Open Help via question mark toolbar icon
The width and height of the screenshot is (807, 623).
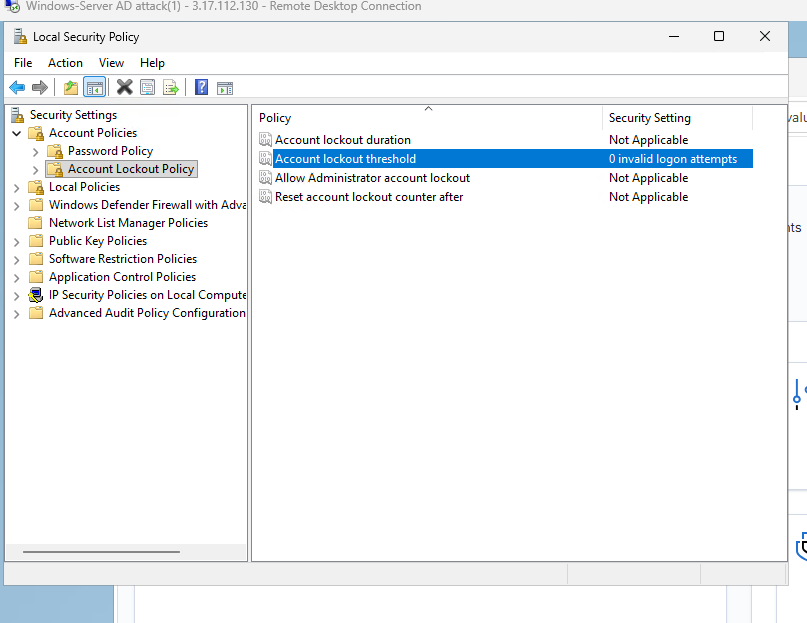click(202, 88)
